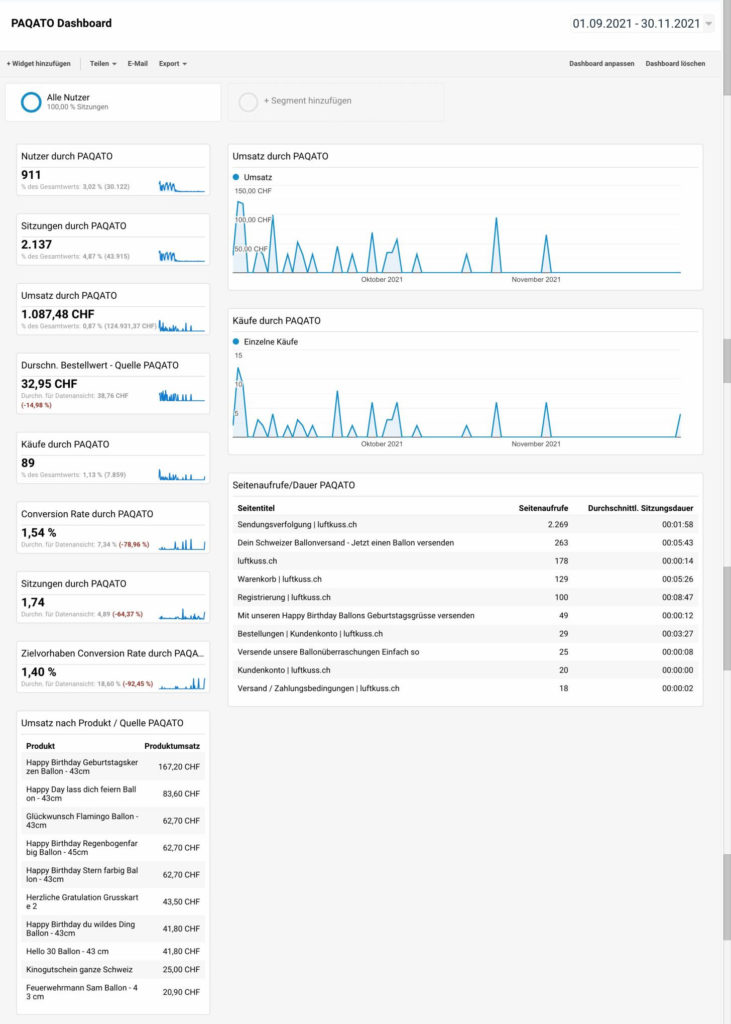This screenshot has width=731, height=1024.
Task: Select the date range 01.09.2021 - 30.11.2021
Action: [x=635, y=23]
